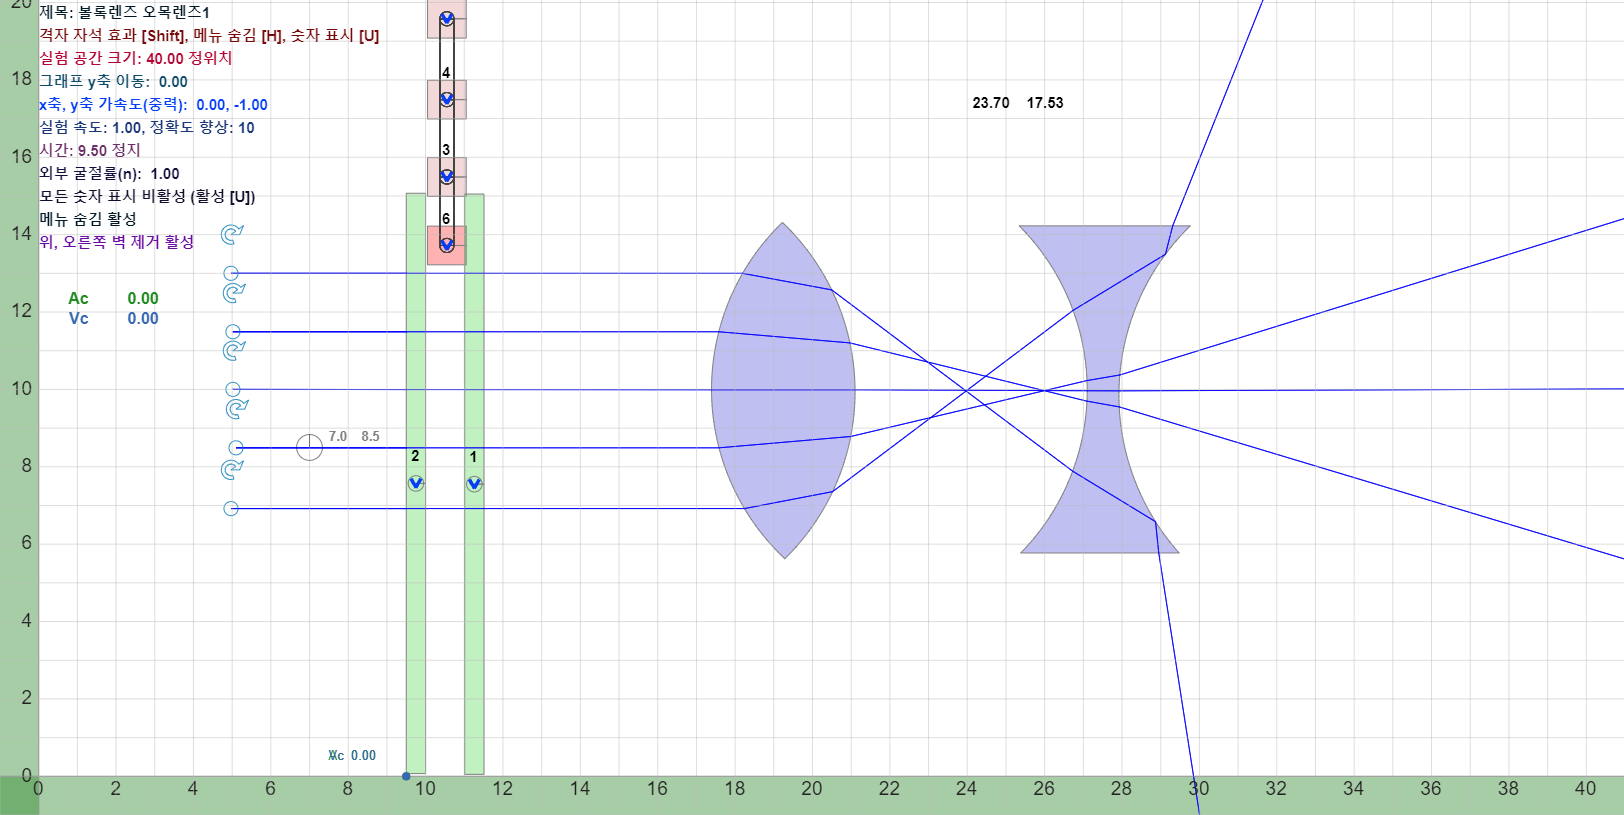Select the source circle of the topmost ray
Screen dimensions: 1624x815
[231, 273]
